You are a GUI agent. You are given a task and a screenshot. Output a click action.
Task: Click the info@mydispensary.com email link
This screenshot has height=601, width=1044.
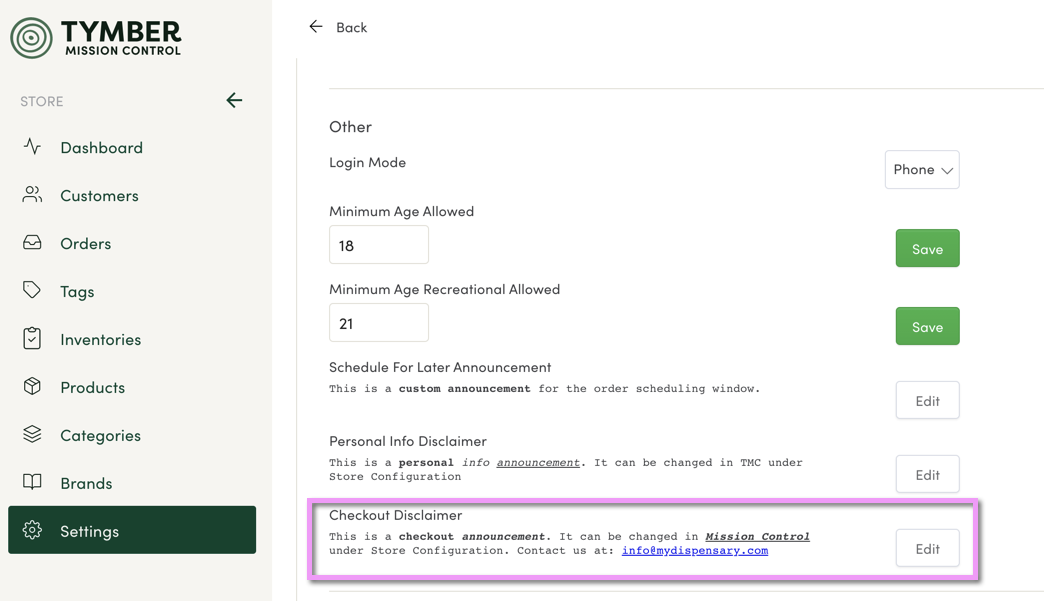[694, 550]
